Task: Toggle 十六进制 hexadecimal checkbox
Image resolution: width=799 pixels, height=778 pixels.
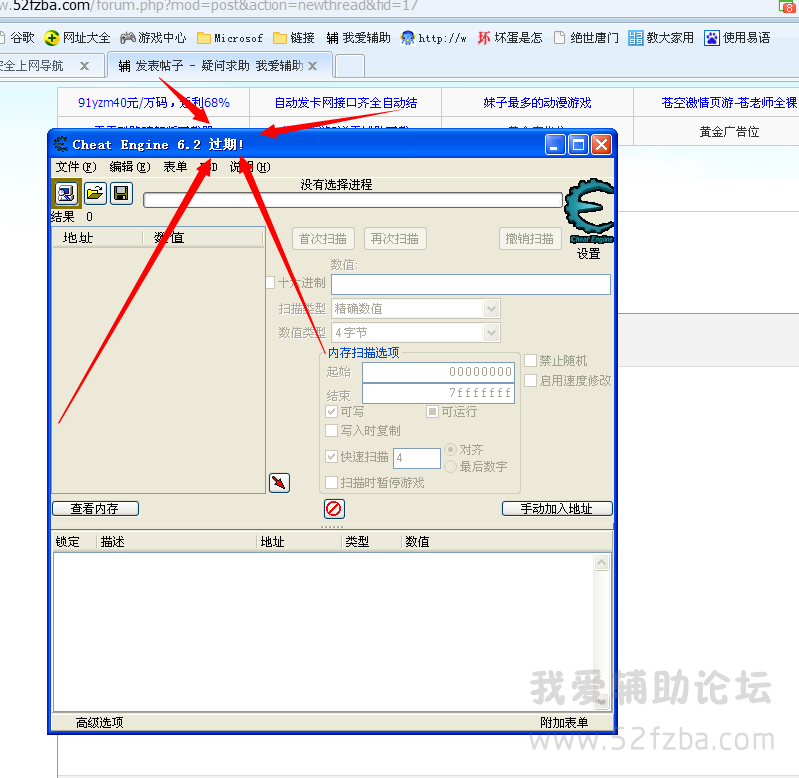Action: (x=271, y=282)
